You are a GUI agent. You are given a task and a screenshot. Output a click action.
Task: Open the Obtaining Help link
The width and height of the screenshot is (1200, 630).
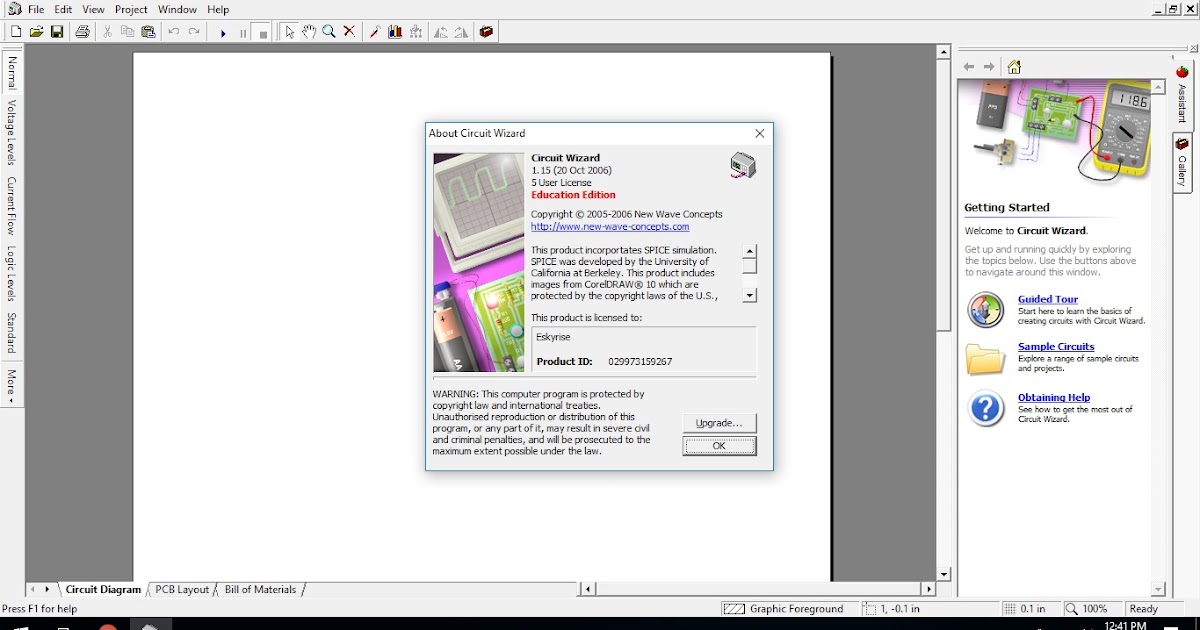click(x=1054, y=397)
